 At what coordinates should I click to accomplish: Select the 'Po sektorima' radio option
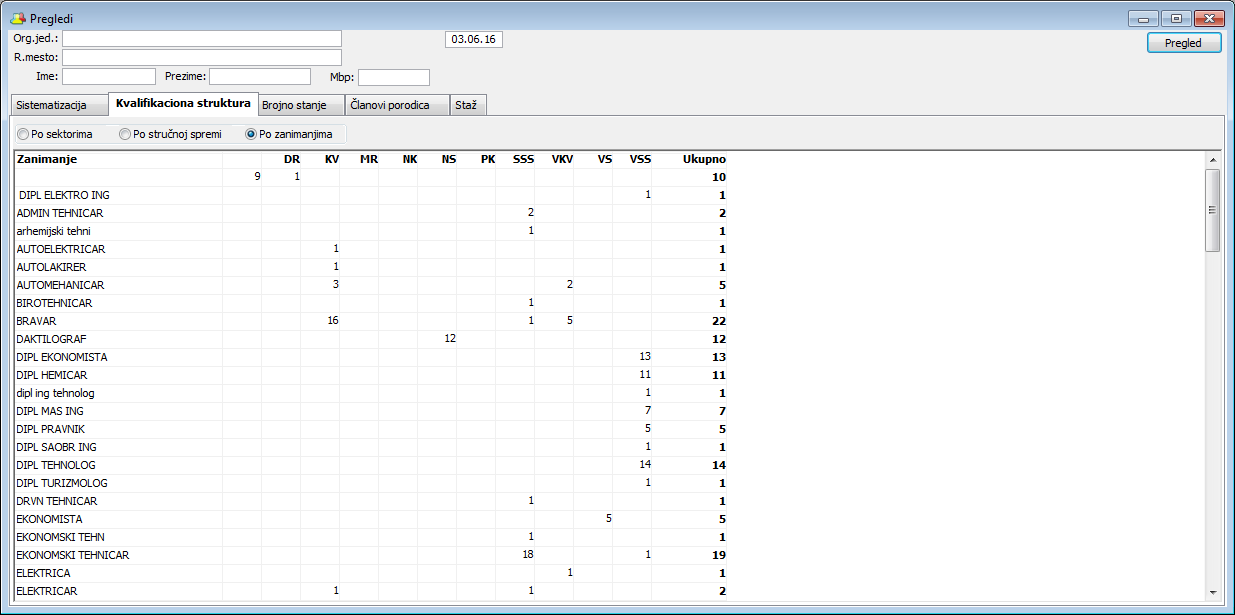(x=23, y=134)
